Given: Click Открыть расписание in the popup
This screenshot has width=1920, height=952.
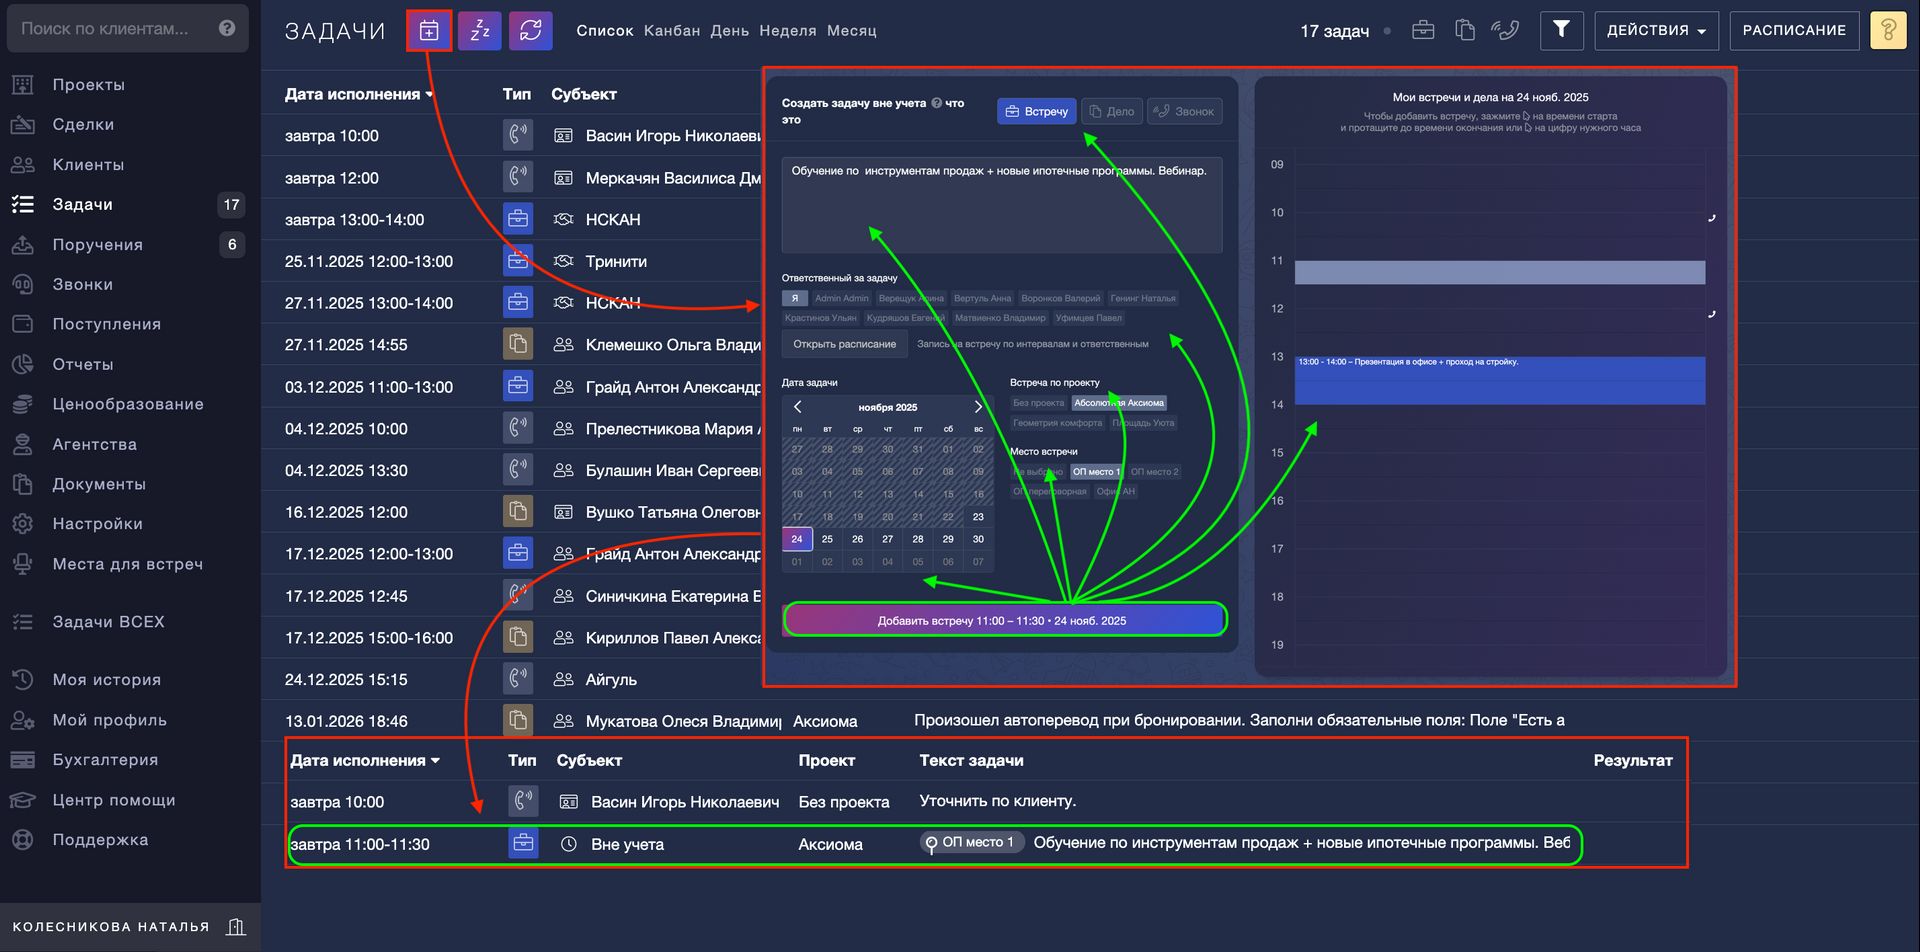Looking at the screenshot, I should (x=845, y=344).
